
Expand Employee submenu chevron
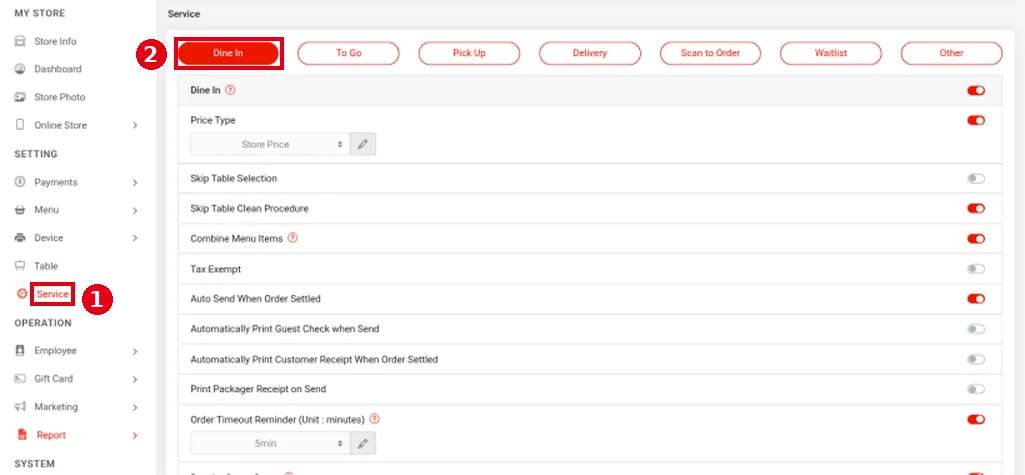[x=135, y=351]
